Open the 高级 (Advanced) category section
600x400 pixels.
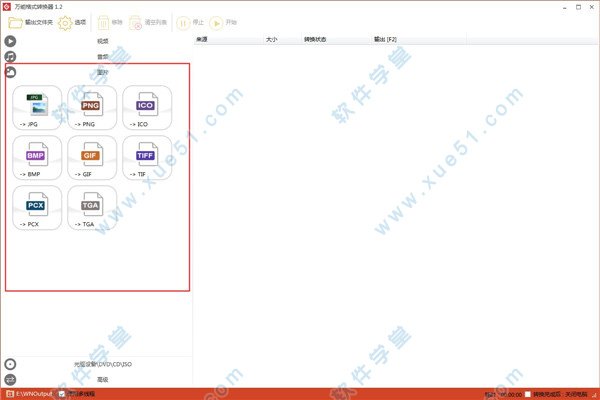[103, 380]
